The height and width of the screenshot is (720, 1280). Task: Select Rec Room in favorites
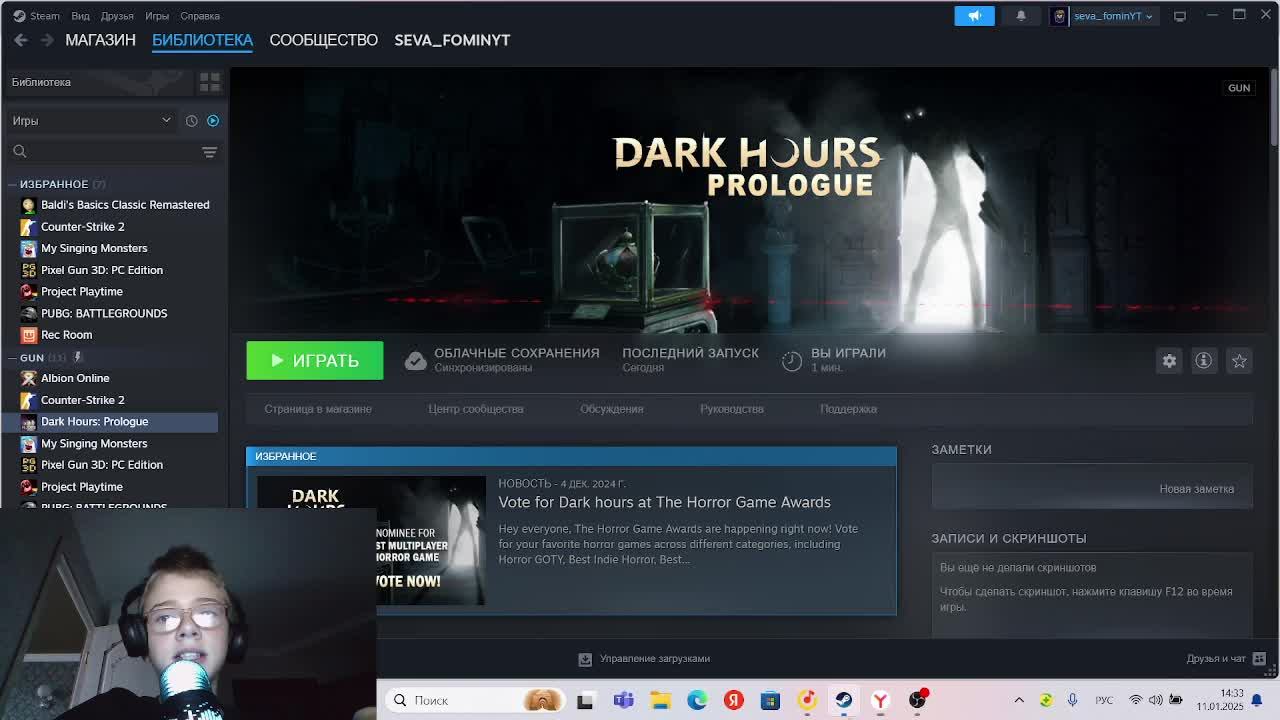66,335
